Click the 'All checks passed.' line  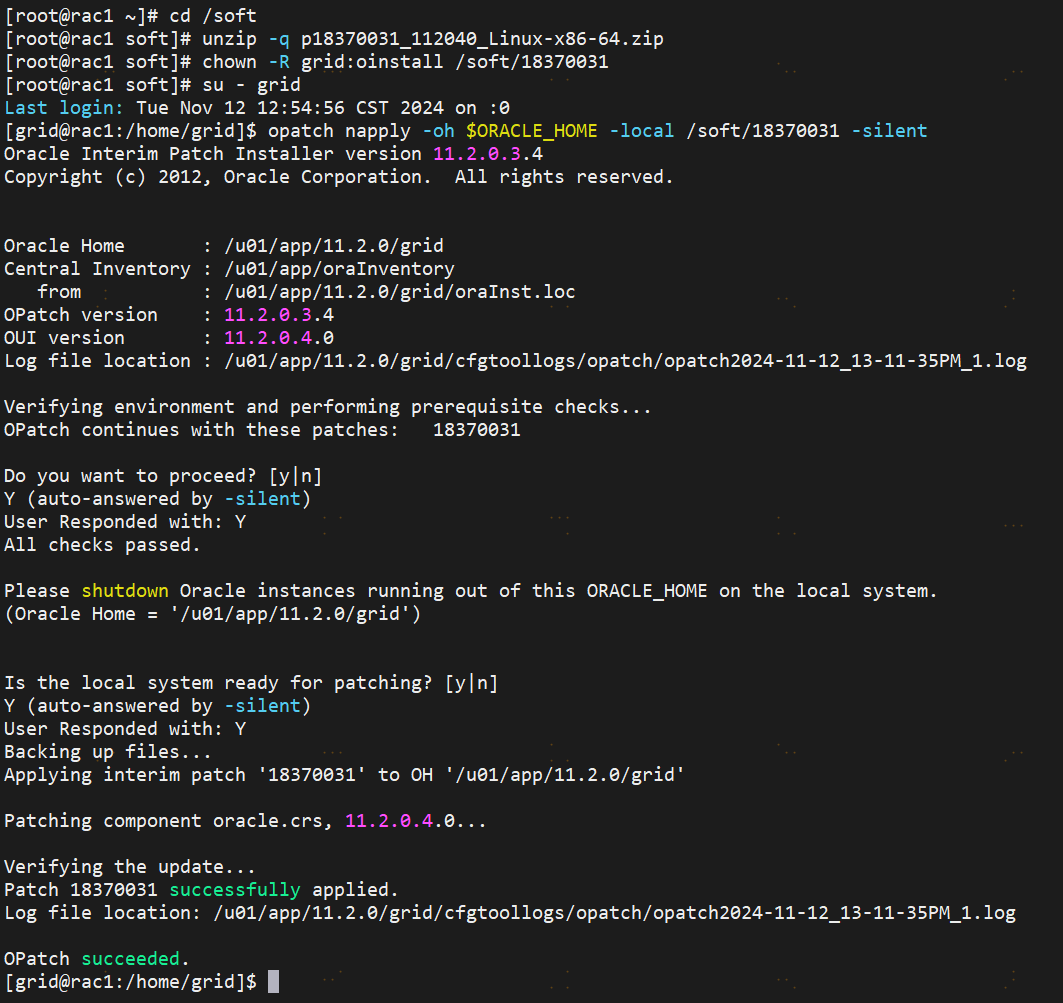click(102, 545)
